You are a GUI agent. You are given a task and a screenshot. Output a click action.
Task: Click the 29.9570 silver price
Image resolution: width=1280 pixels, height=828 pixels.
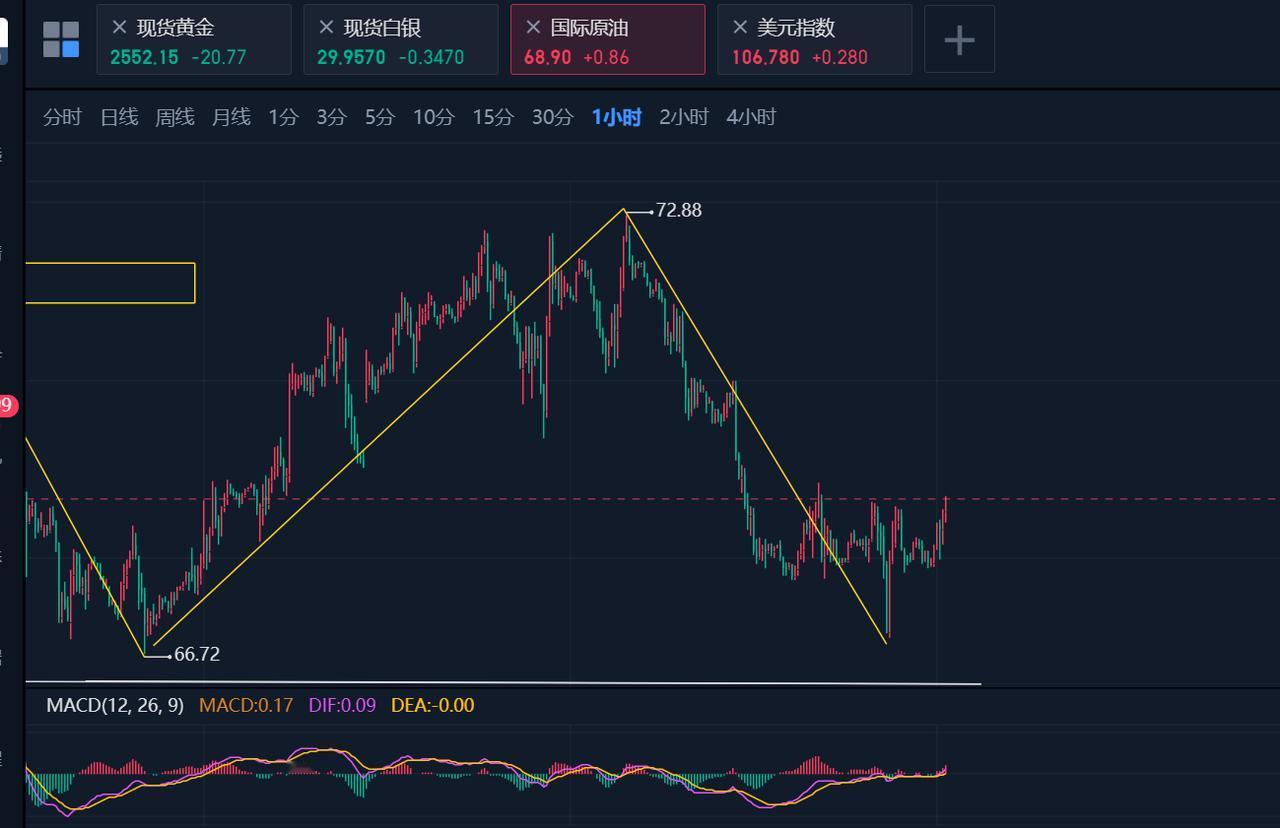click(x=351, y=57)
